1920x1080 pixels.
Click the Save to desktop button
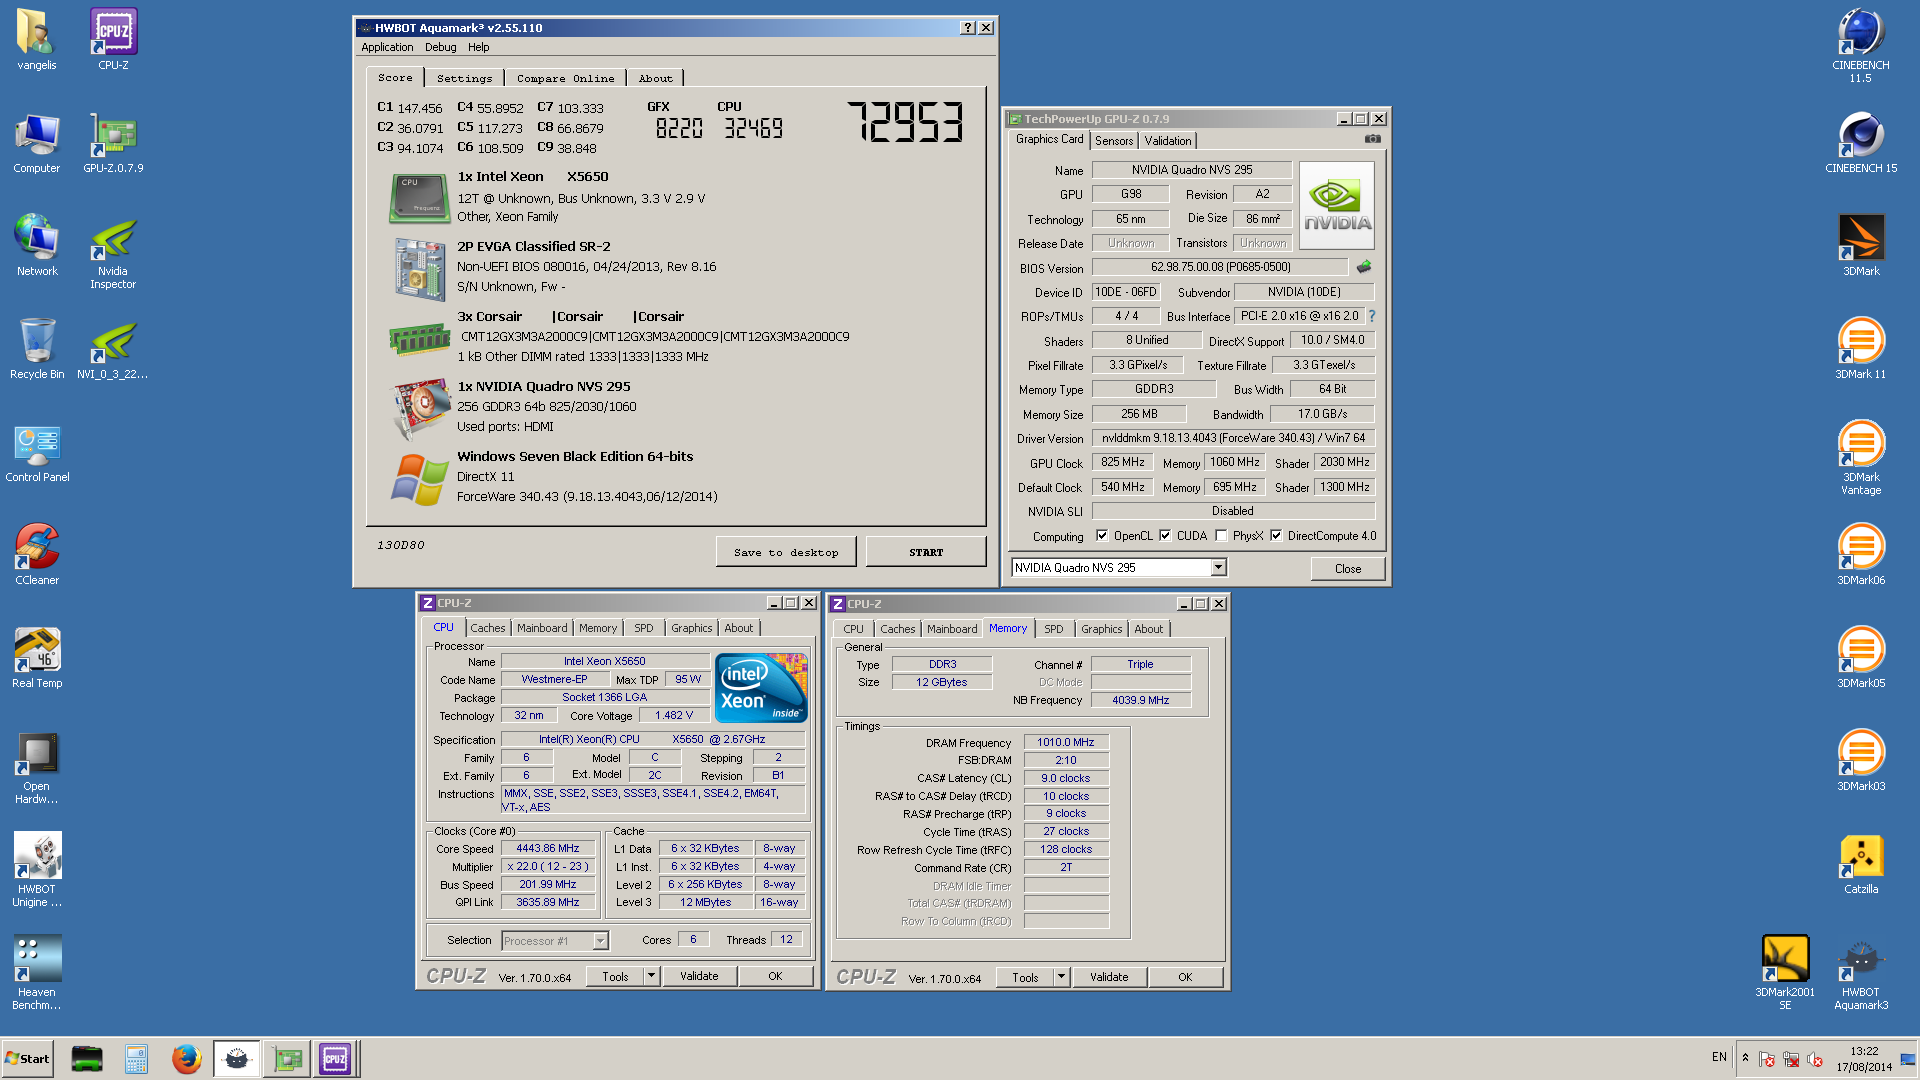tap(786, 552)
